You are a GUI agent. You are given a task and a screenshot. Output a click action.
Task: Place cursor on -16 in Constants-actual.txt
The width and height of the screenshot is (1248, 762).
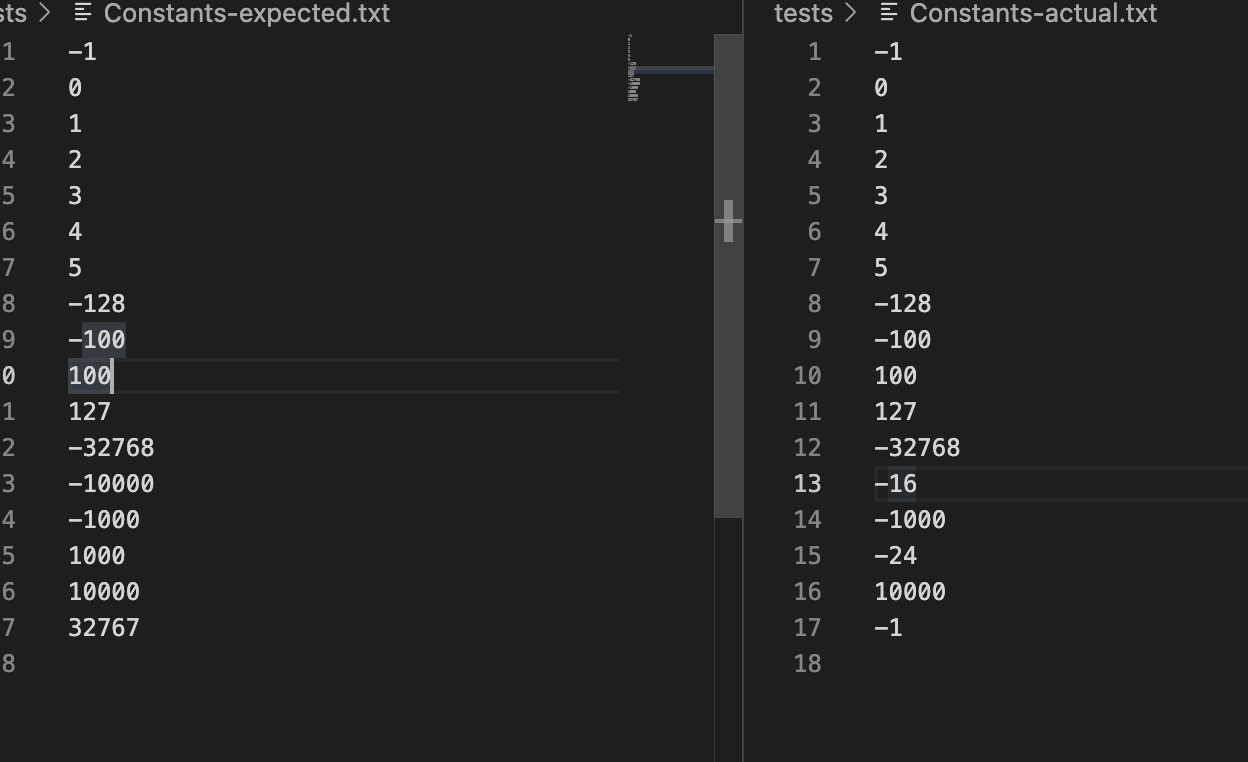(895, 484)
